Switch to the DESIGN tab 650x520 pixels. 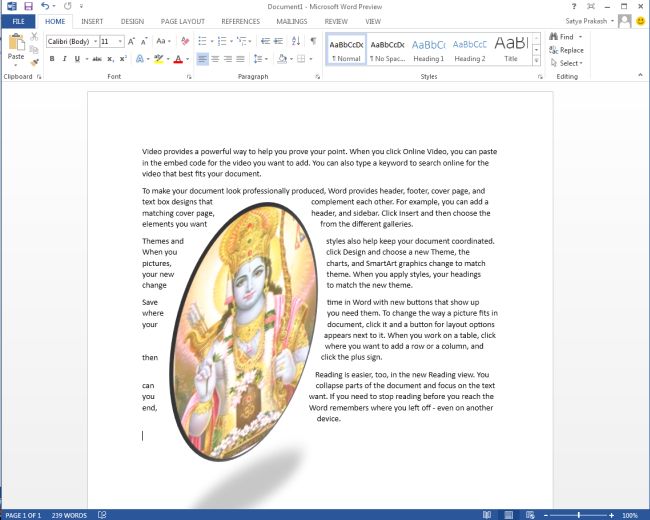[x=132, y=22]
